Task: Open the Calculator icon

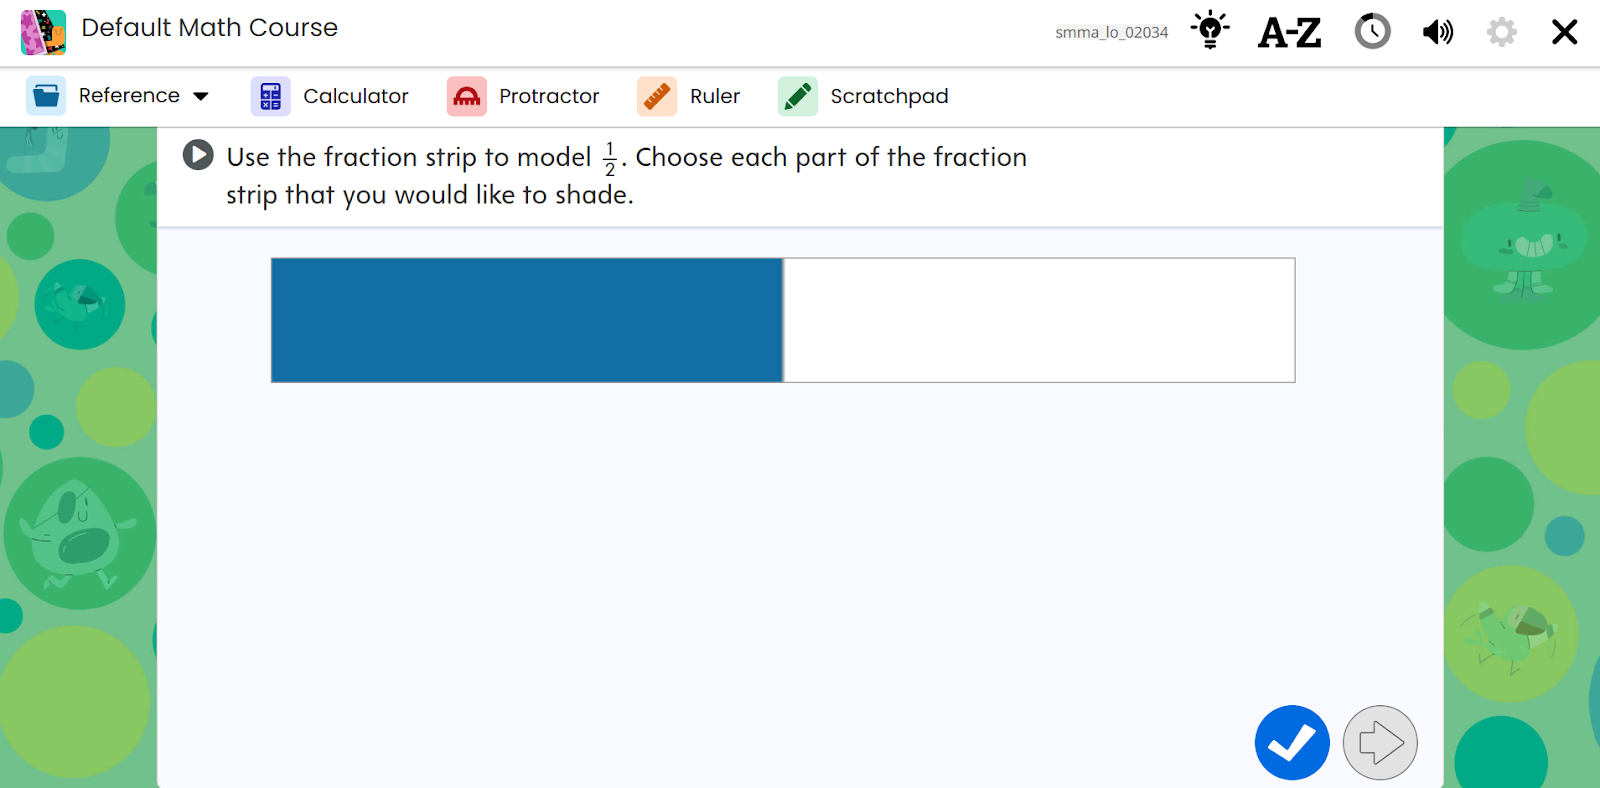Action: click(x=270, y=96)
